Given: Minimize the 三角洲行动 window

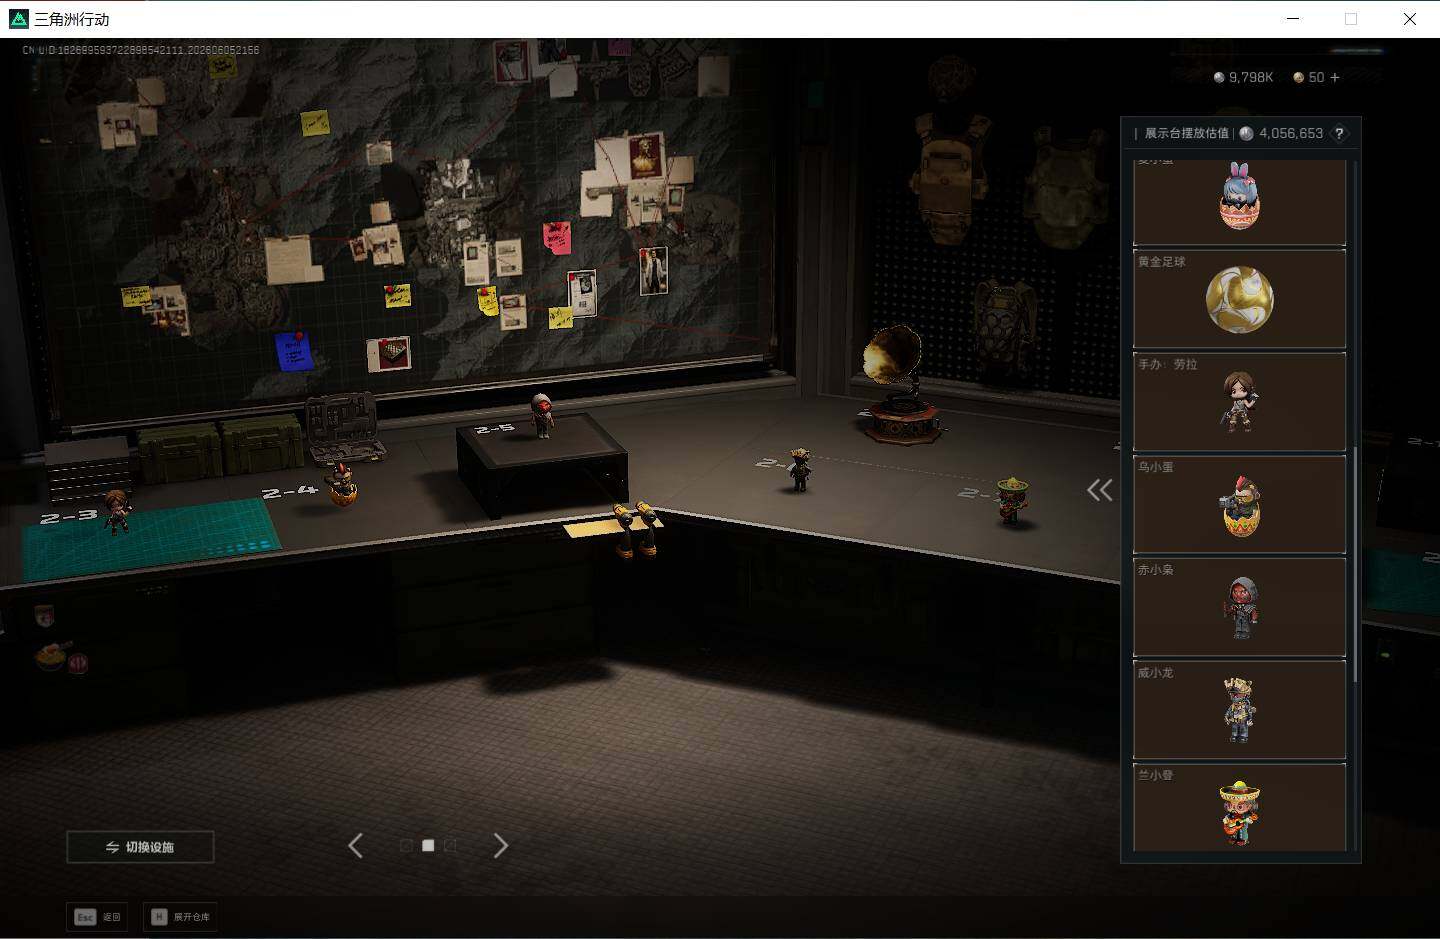Looking at the screenshot, I should tap(1293, 19).
